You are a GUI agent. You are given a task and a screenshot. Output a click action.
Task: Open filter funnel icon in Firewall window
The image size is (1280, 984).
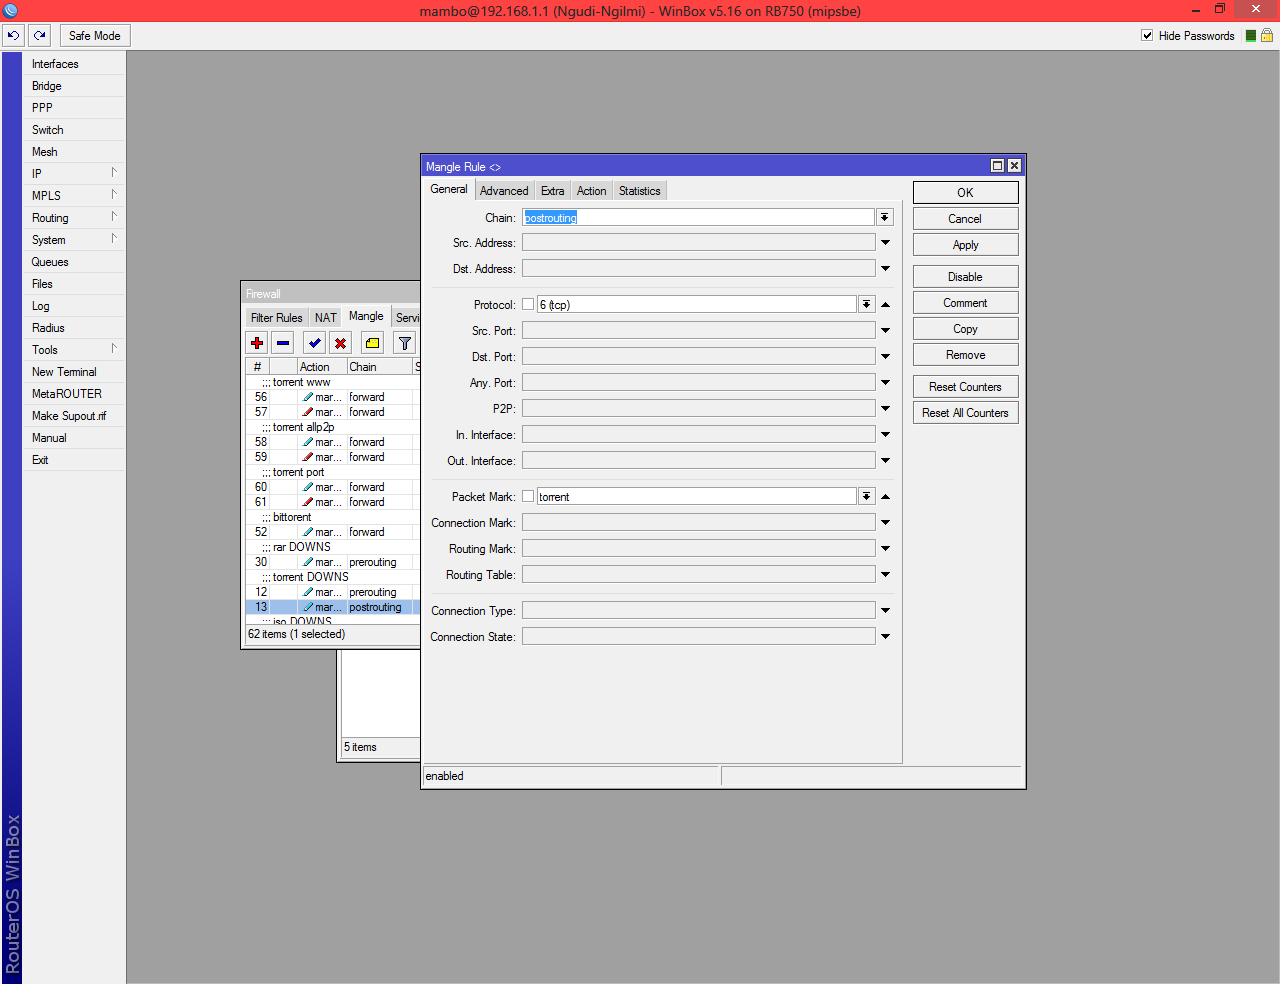(x=404, y=343)
